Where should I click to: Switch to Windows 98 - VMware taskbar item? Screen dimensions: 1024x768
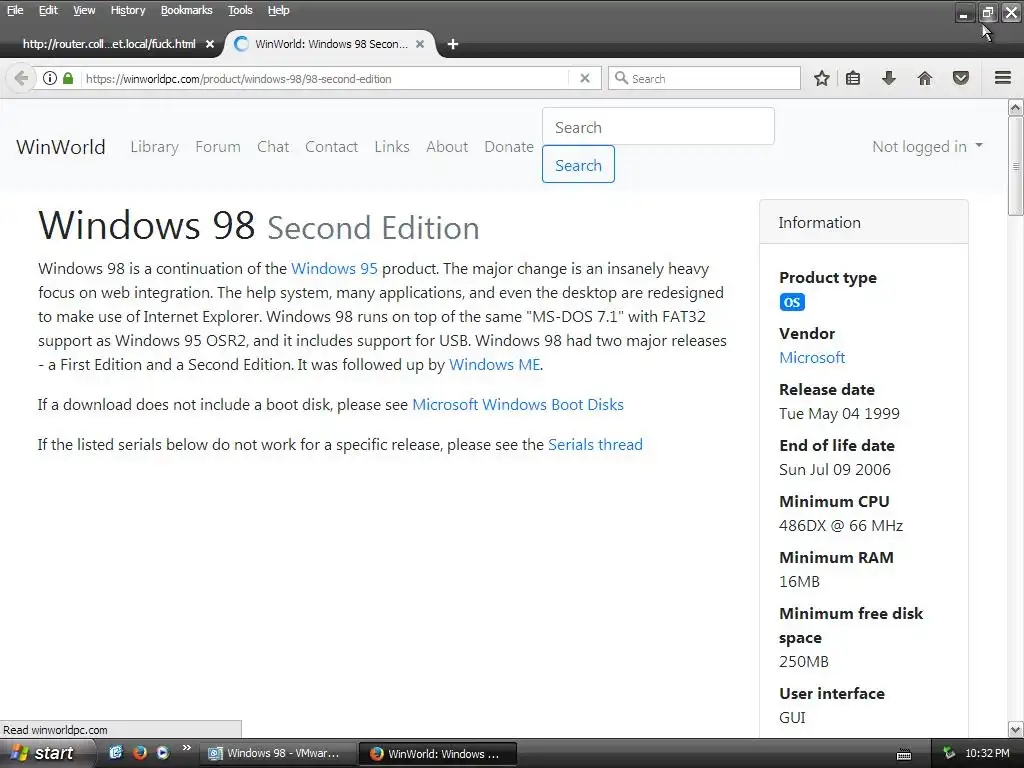tap(278, 753)
